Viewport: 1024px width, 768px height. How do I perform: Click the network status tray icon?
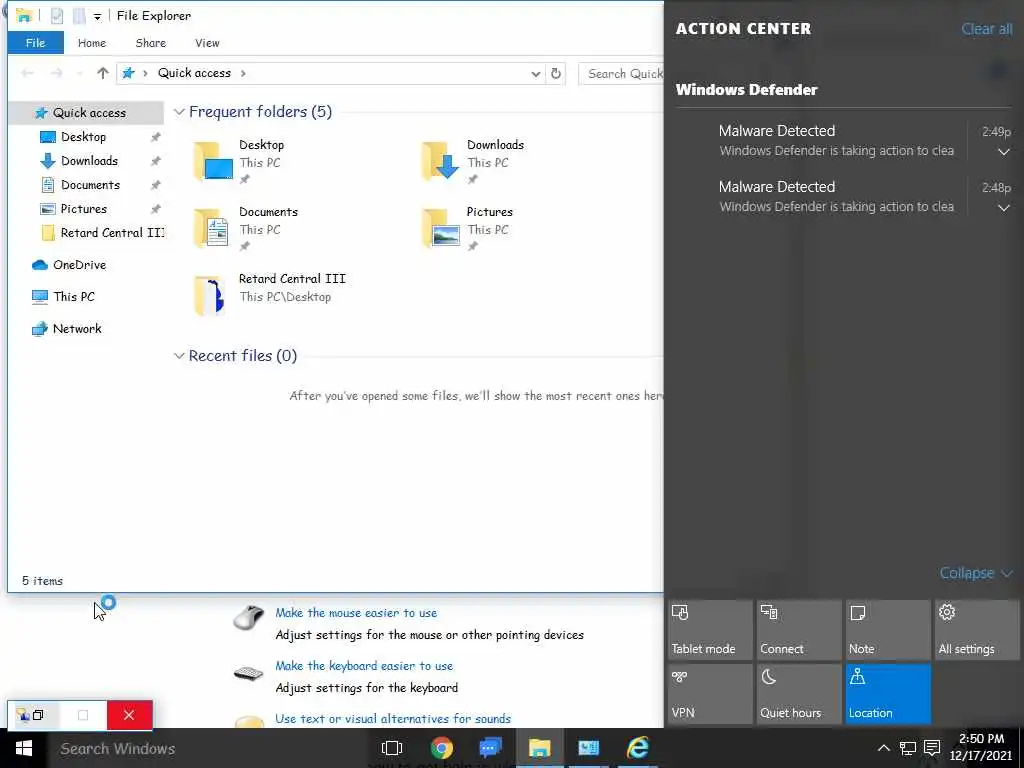pyautogui.click(x=908, y=748)
